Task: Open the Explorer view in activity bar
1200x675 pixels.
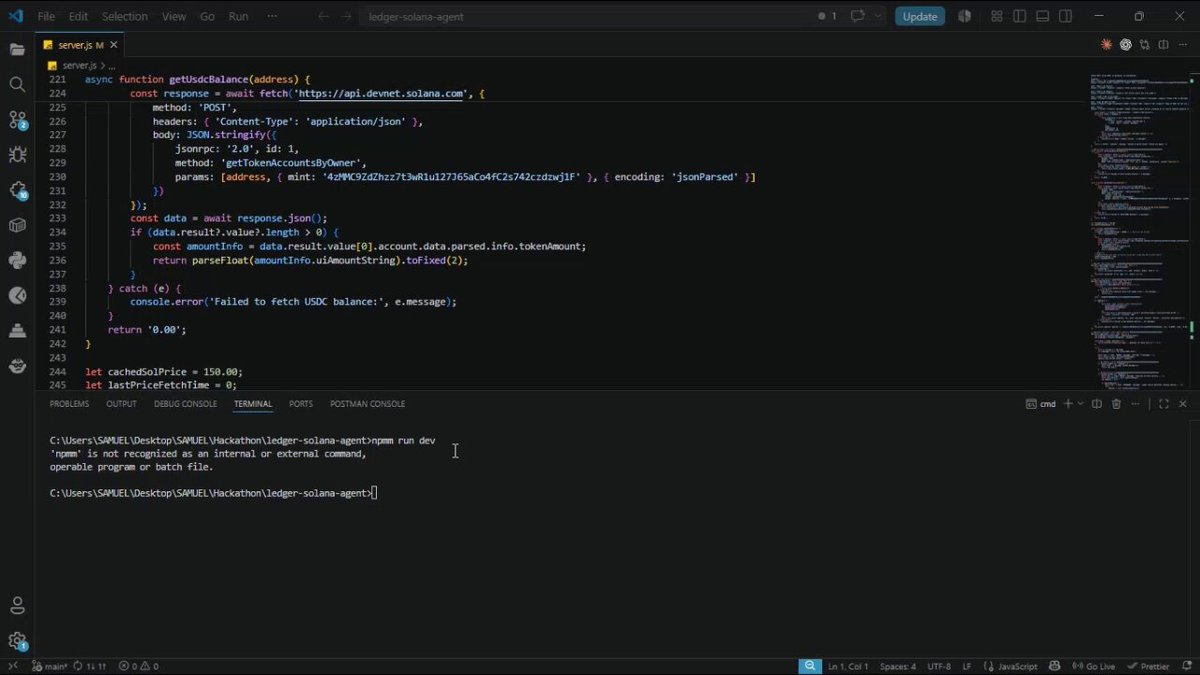Action: 17,49
